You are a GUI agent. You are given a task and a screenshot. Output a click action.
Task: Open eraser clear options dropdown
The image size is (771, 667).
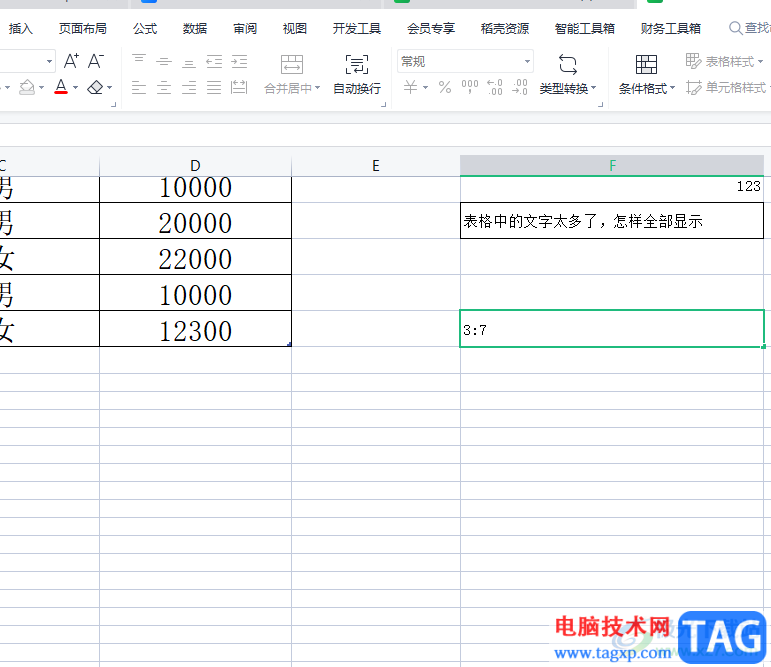pos(109,88)
